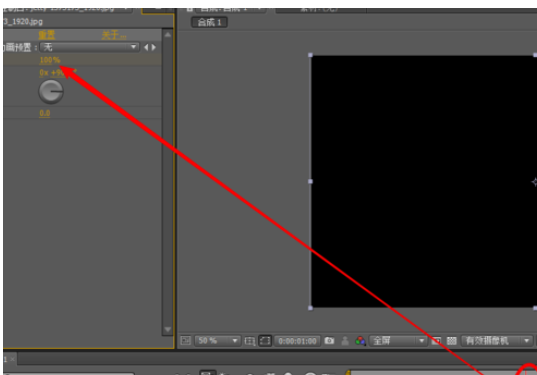Viewport: 537px width, 375px height.
Task: Click the 3_1920.jpg layer name text
Action: (x=23, y=22)
